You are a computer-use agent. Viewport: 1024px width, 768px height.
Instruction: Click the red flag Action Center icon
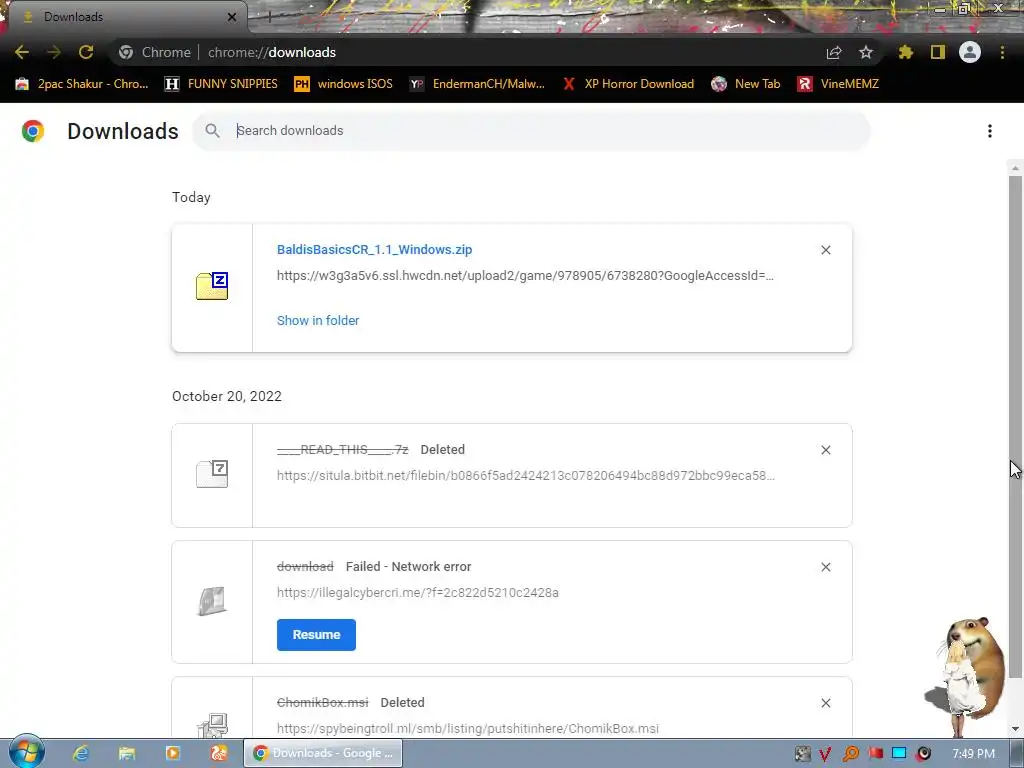[x=875, y=754]
